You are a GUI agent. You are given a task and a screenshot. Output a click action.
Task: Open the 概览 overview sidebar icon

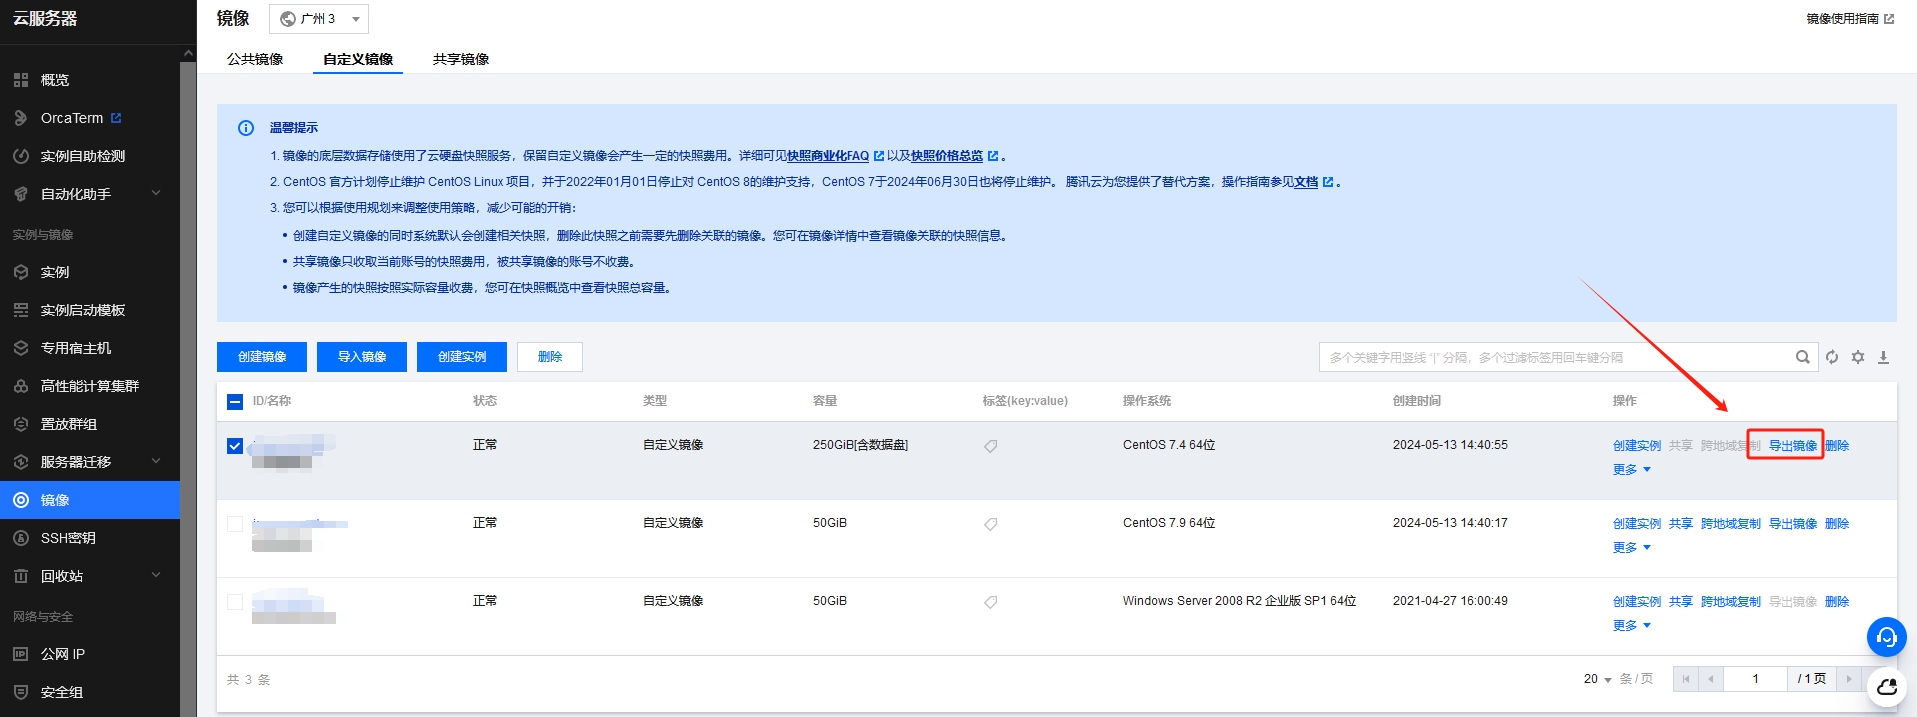pos(21,80)
